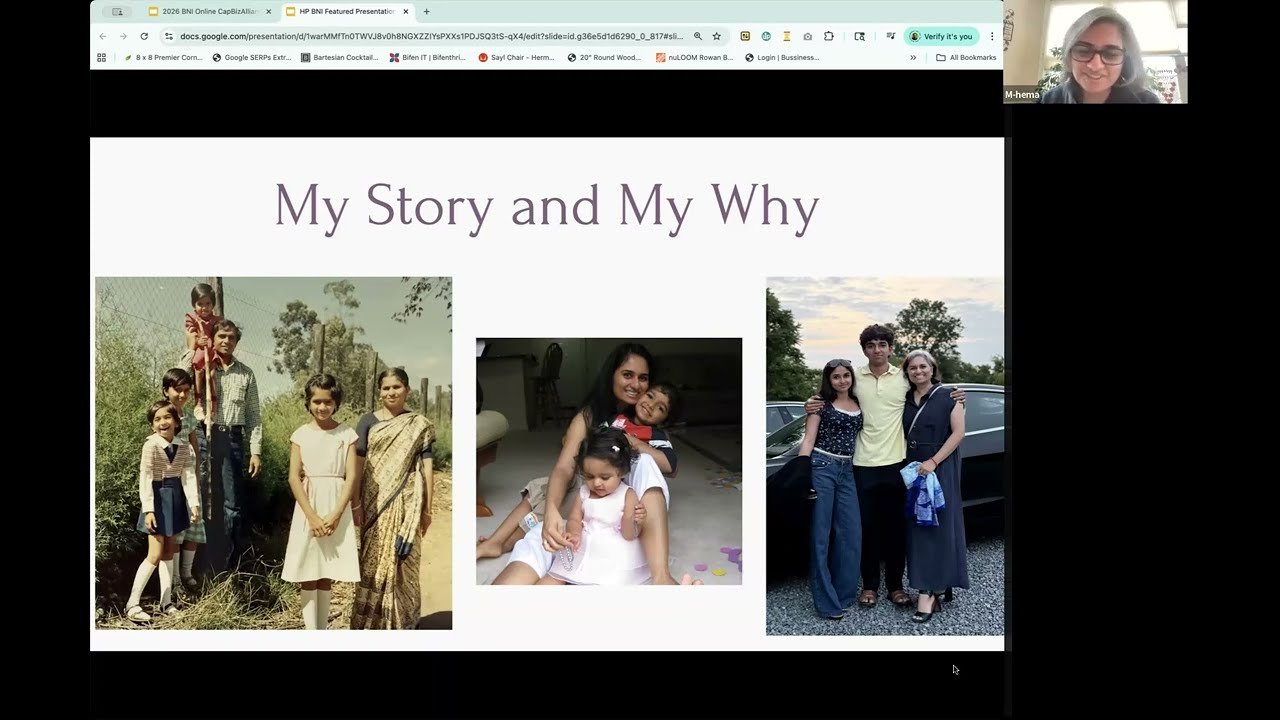Image resolution: width=1280 pixels, height=720 pixels.
Task: Expand the hidden bookmarks chevron
Action: pos(913,58)
